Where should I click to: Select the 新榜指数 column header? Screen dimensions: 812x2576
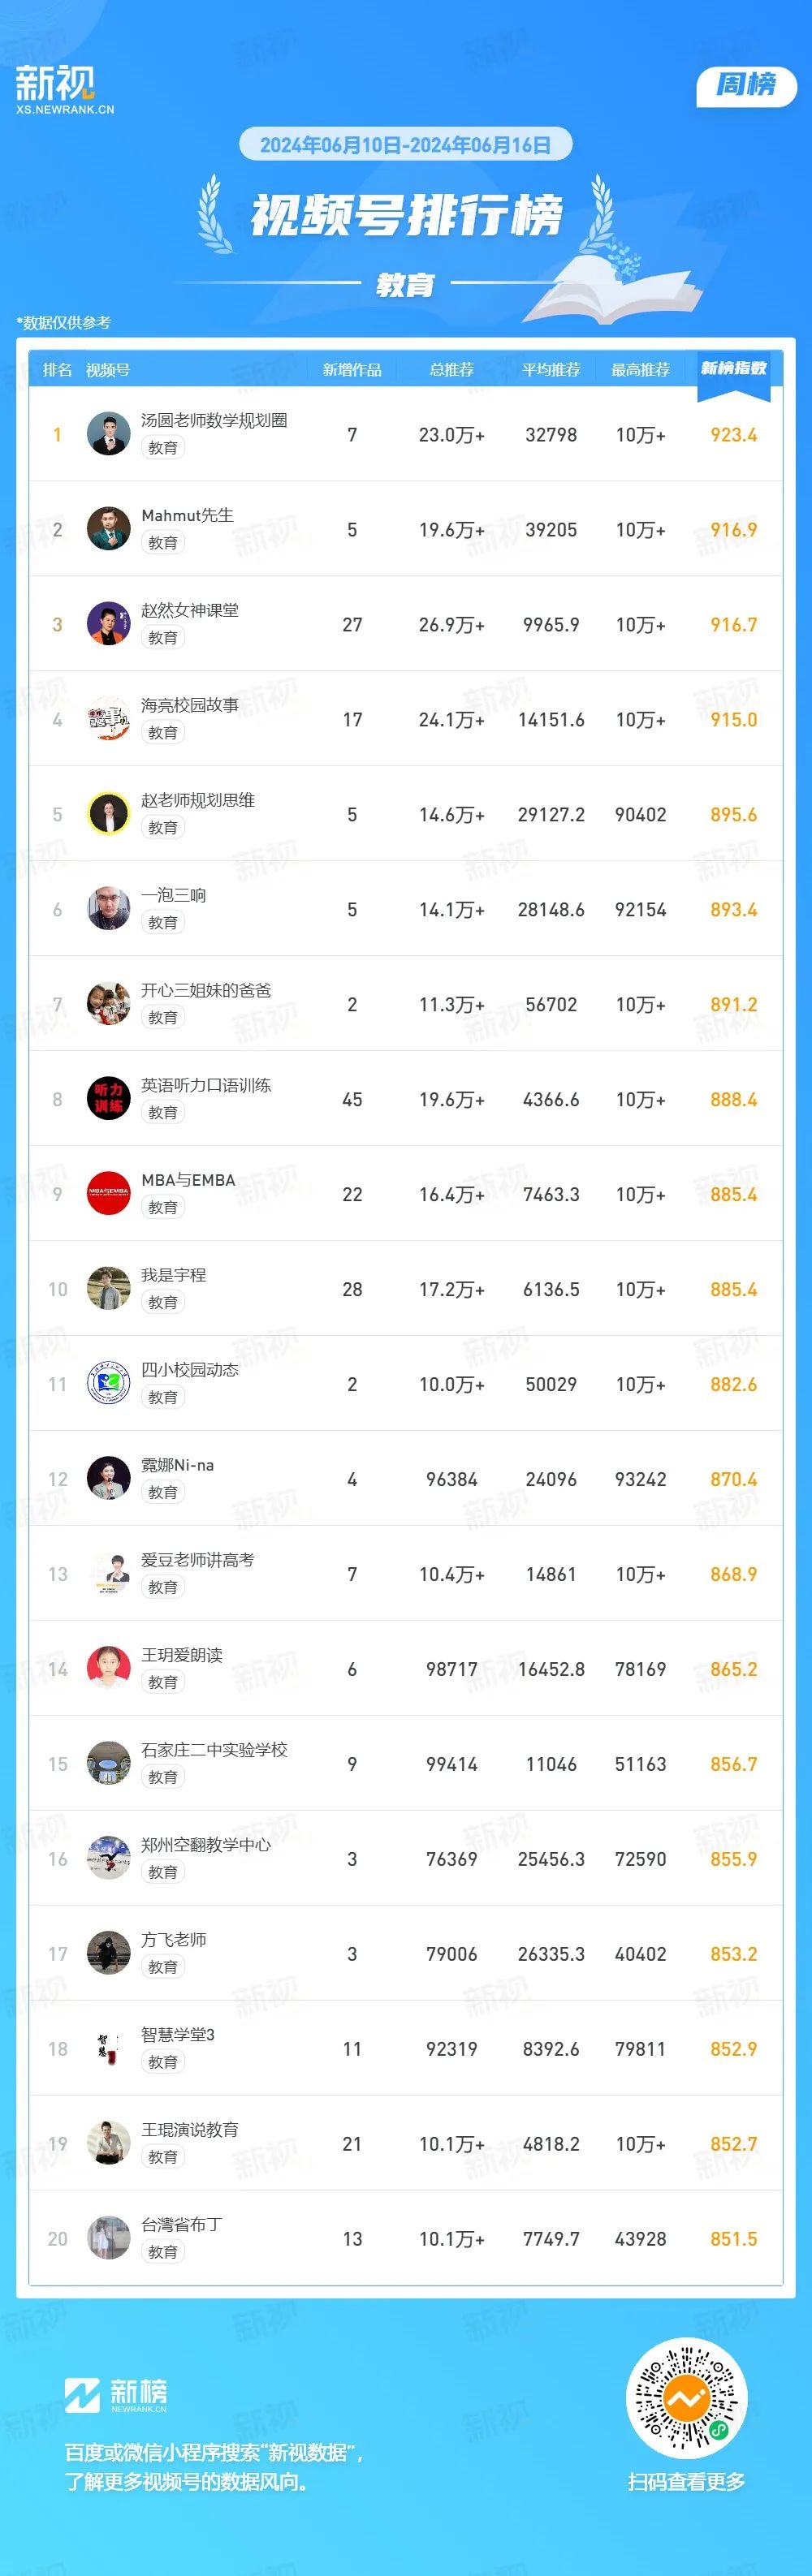pyautogui.click(x=734, y=368)
